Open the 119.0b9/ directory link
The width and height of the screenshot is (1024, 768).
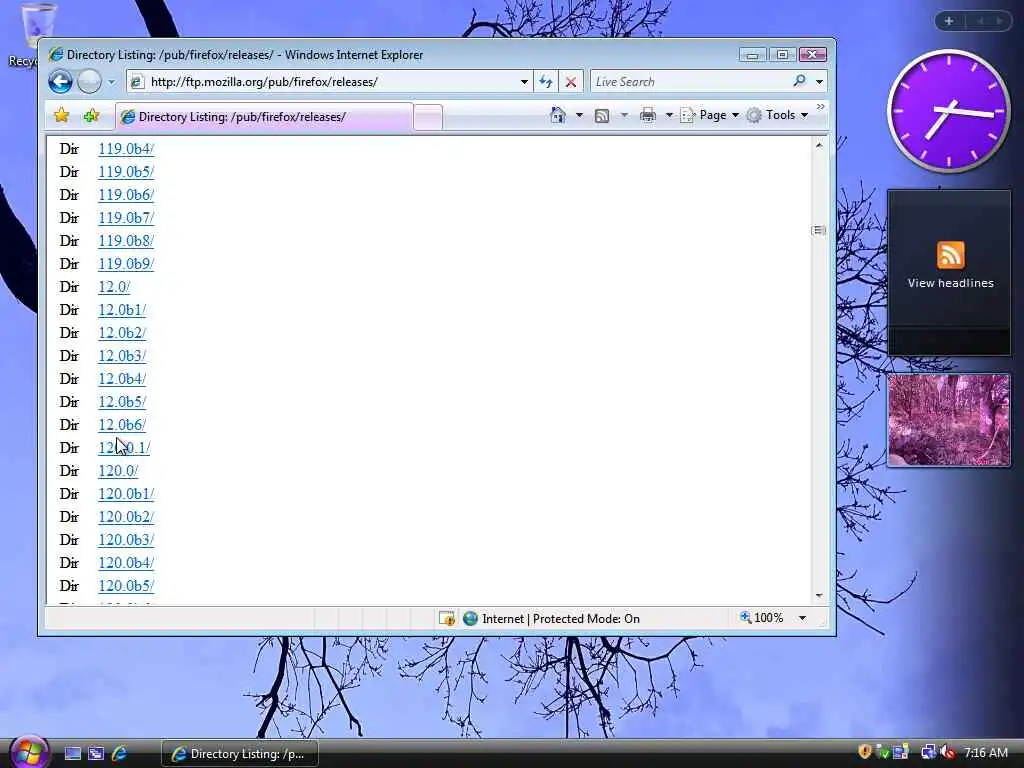pyautogui.click(x=126, y=264)
